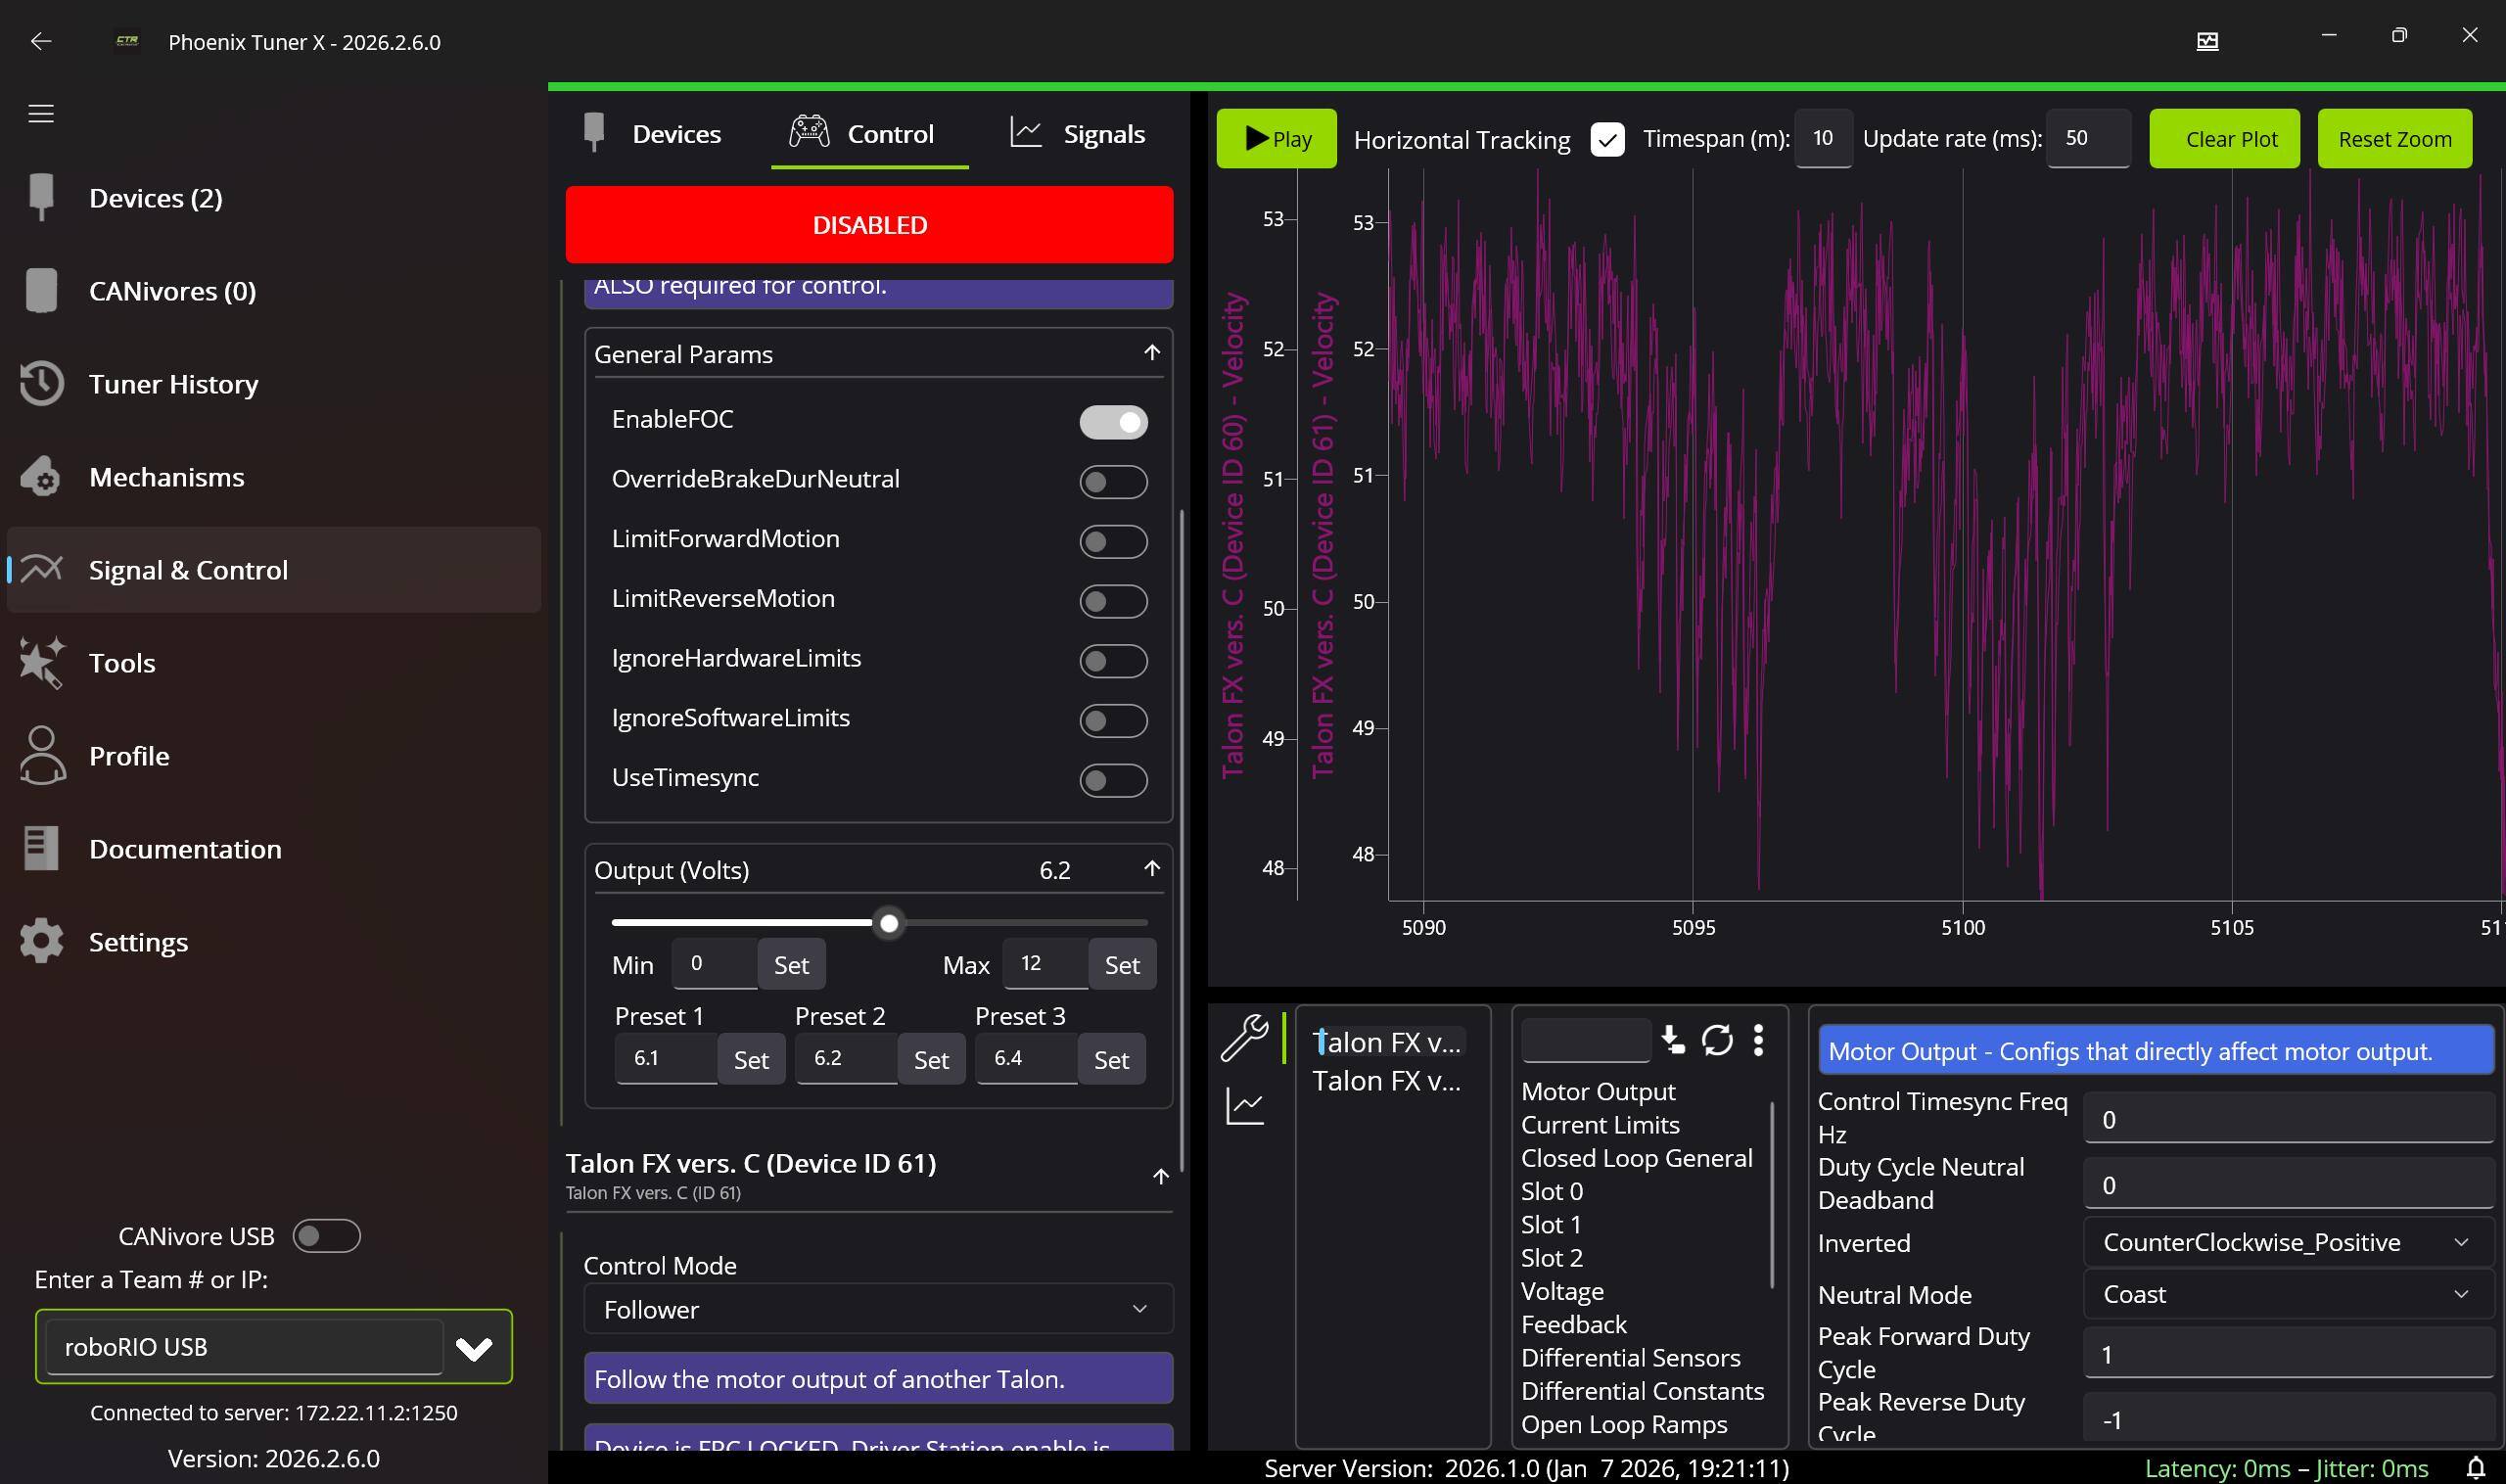Open the Control Mode Follower dropdown
The width and height of the screenshot is (2506, 1484).
tap(877, 1309)
